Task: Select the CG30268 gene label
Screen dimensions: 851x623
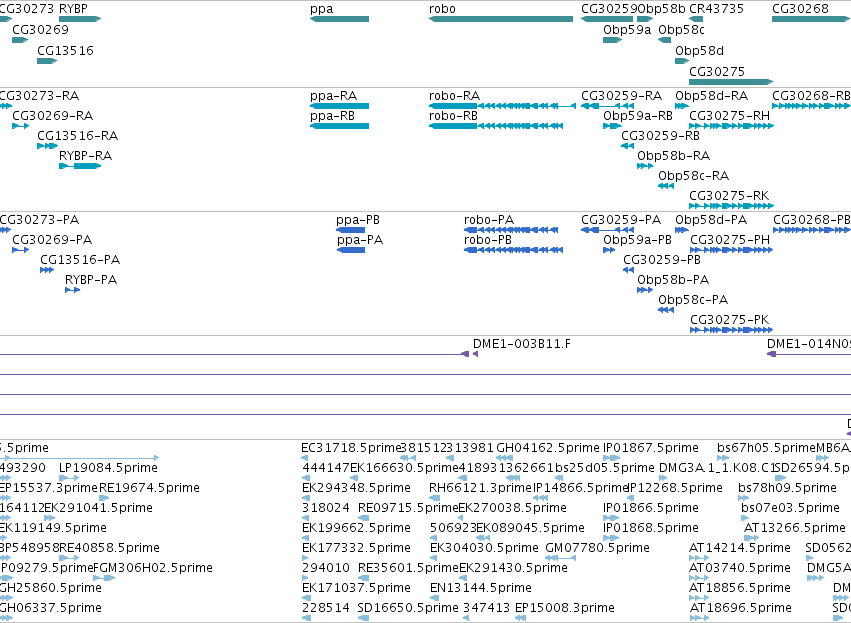Action: pos(801,9)
